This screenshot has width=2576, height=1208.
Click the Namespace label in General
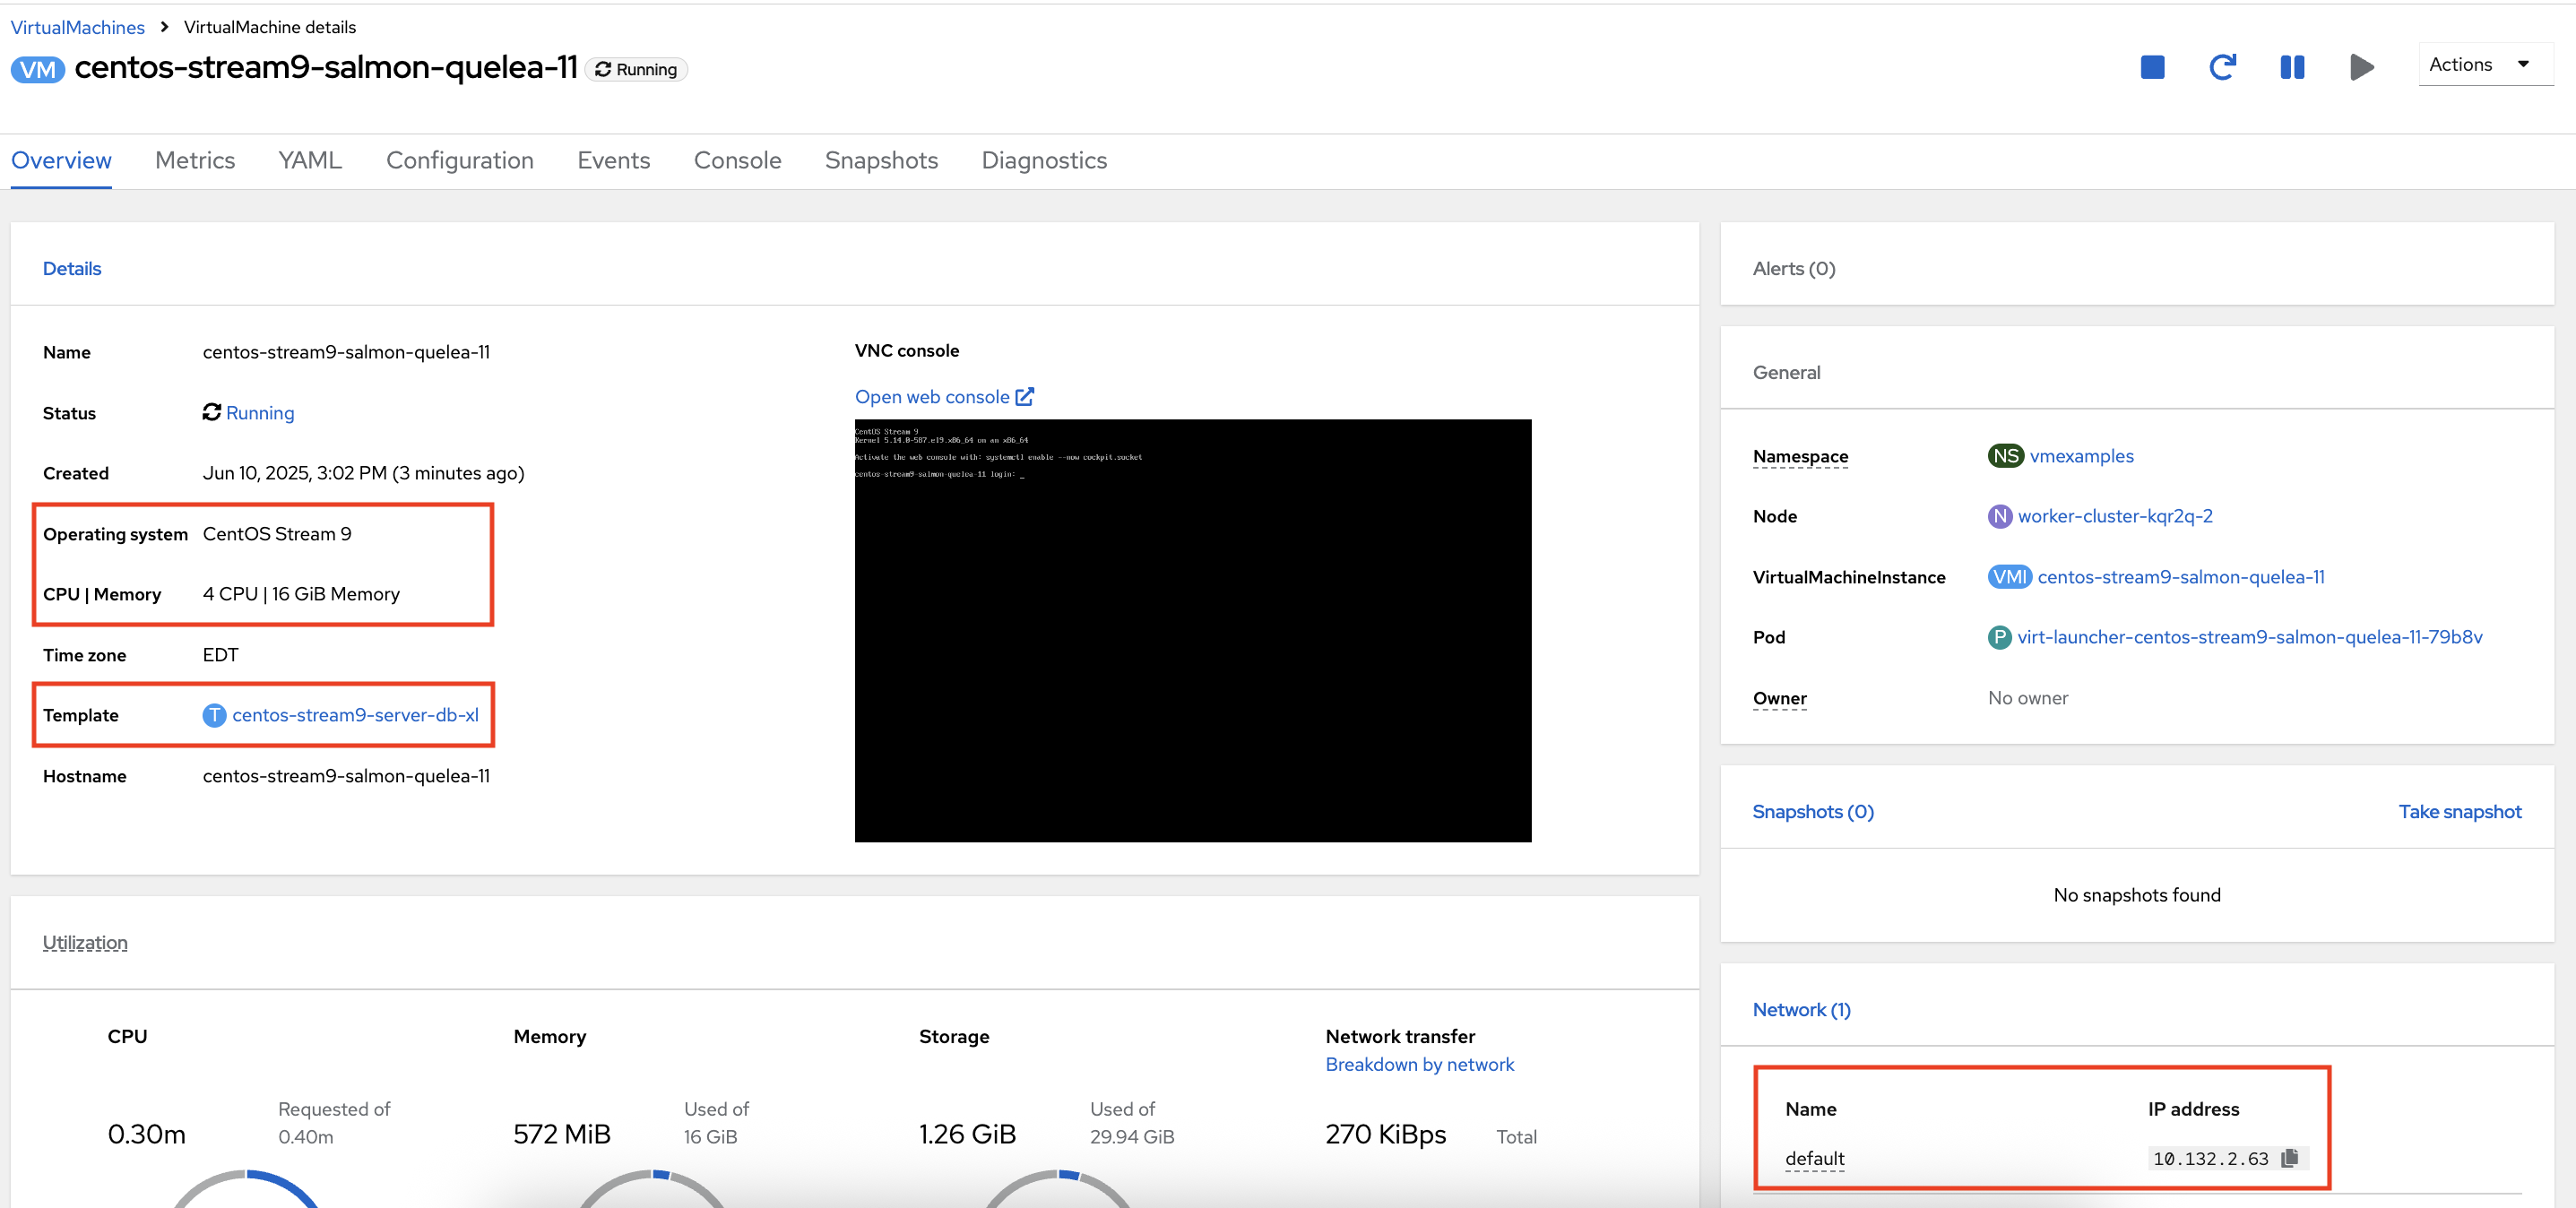pos(1801,456)
